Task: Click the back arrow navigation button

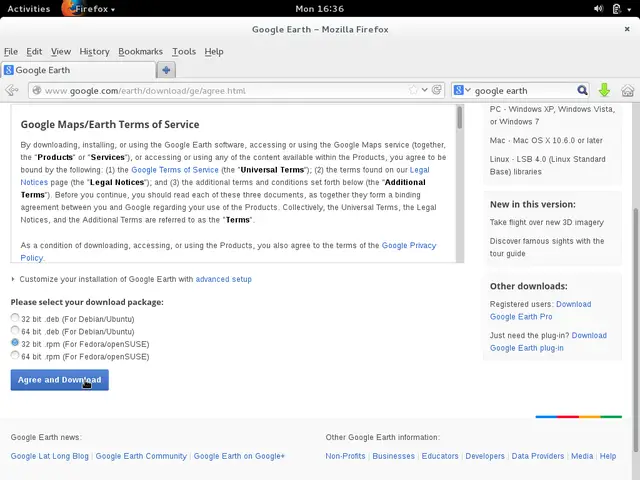Action: [x=12, y=90]
